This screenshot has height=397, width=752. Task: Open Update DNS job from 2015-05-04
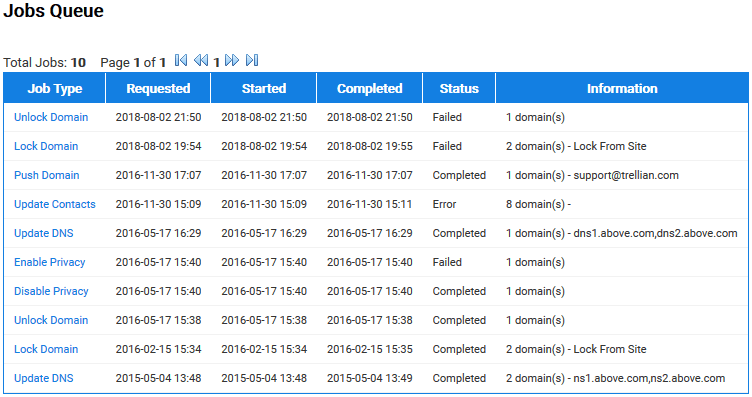pos(44,378)
